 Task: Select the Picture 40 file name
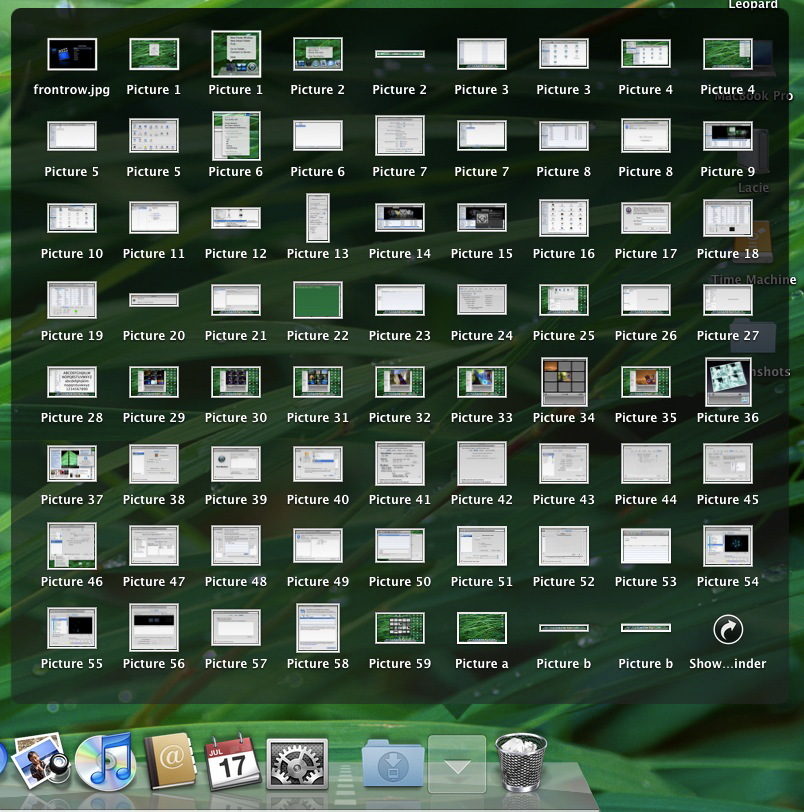318,499
